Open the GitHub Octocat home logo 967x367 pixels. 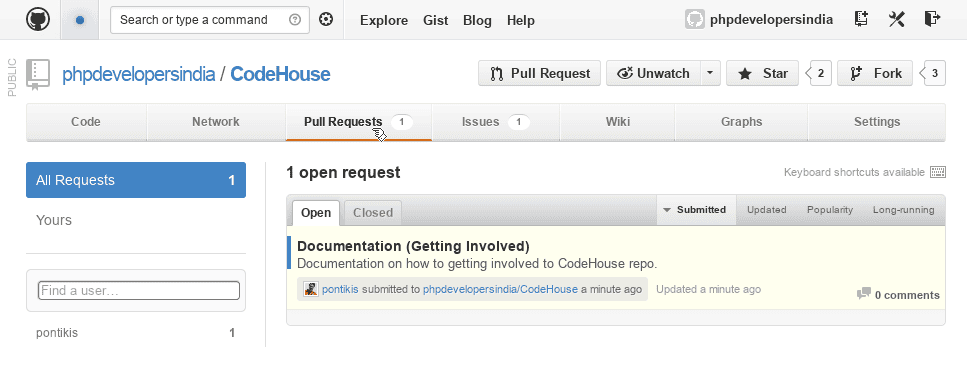coord(38,20)
